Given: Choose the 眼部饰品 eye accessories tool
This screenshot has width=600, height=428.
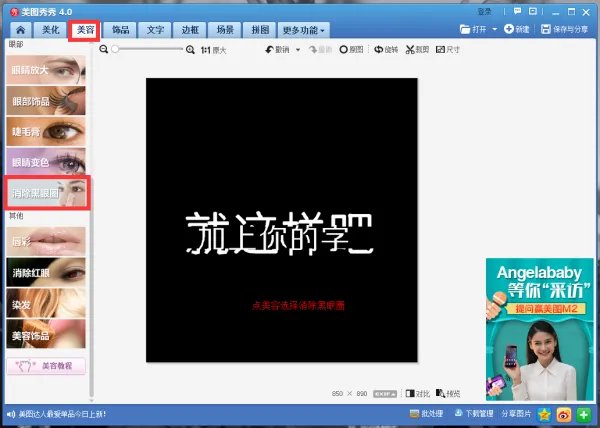Looking at the screenshot, I should pyautogui.click(x=46, y=101).
